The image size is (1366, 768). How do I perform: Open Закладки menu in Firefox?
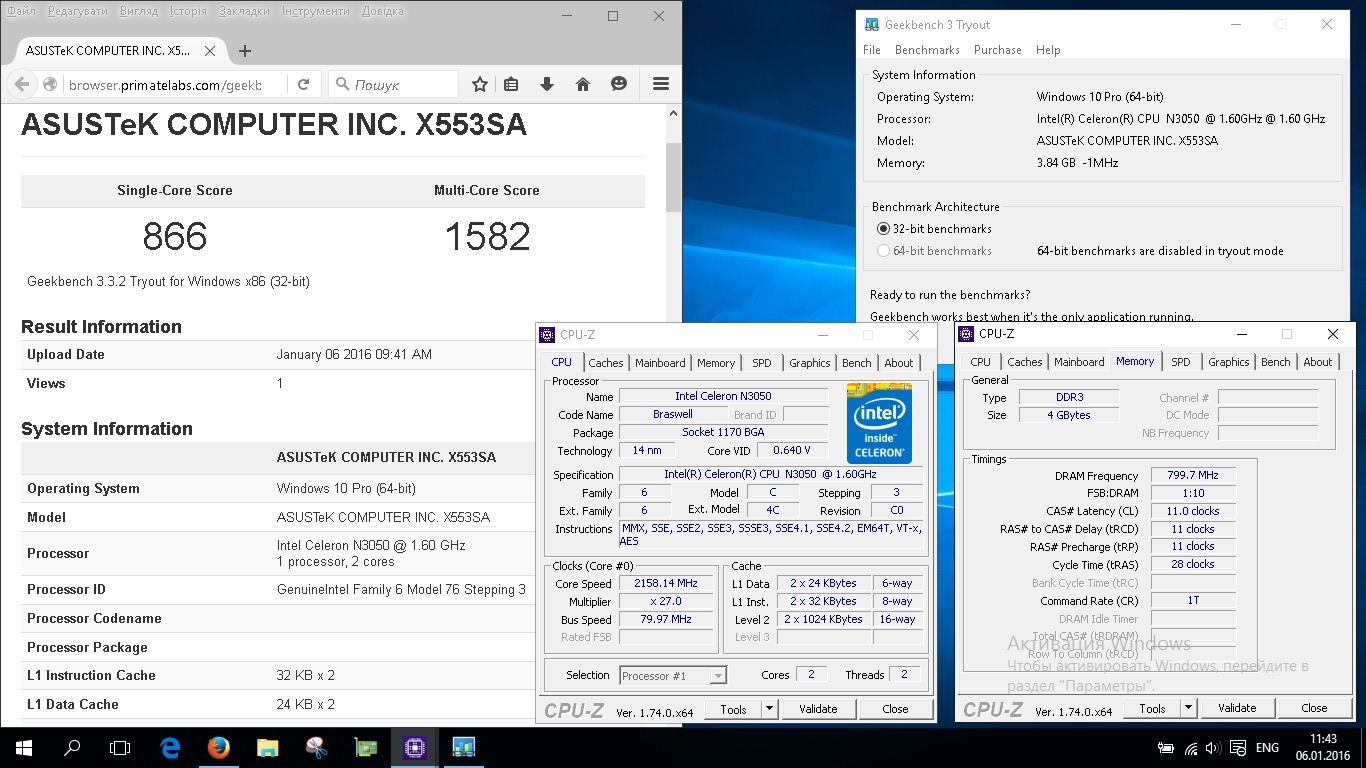(x=245, y=11)
